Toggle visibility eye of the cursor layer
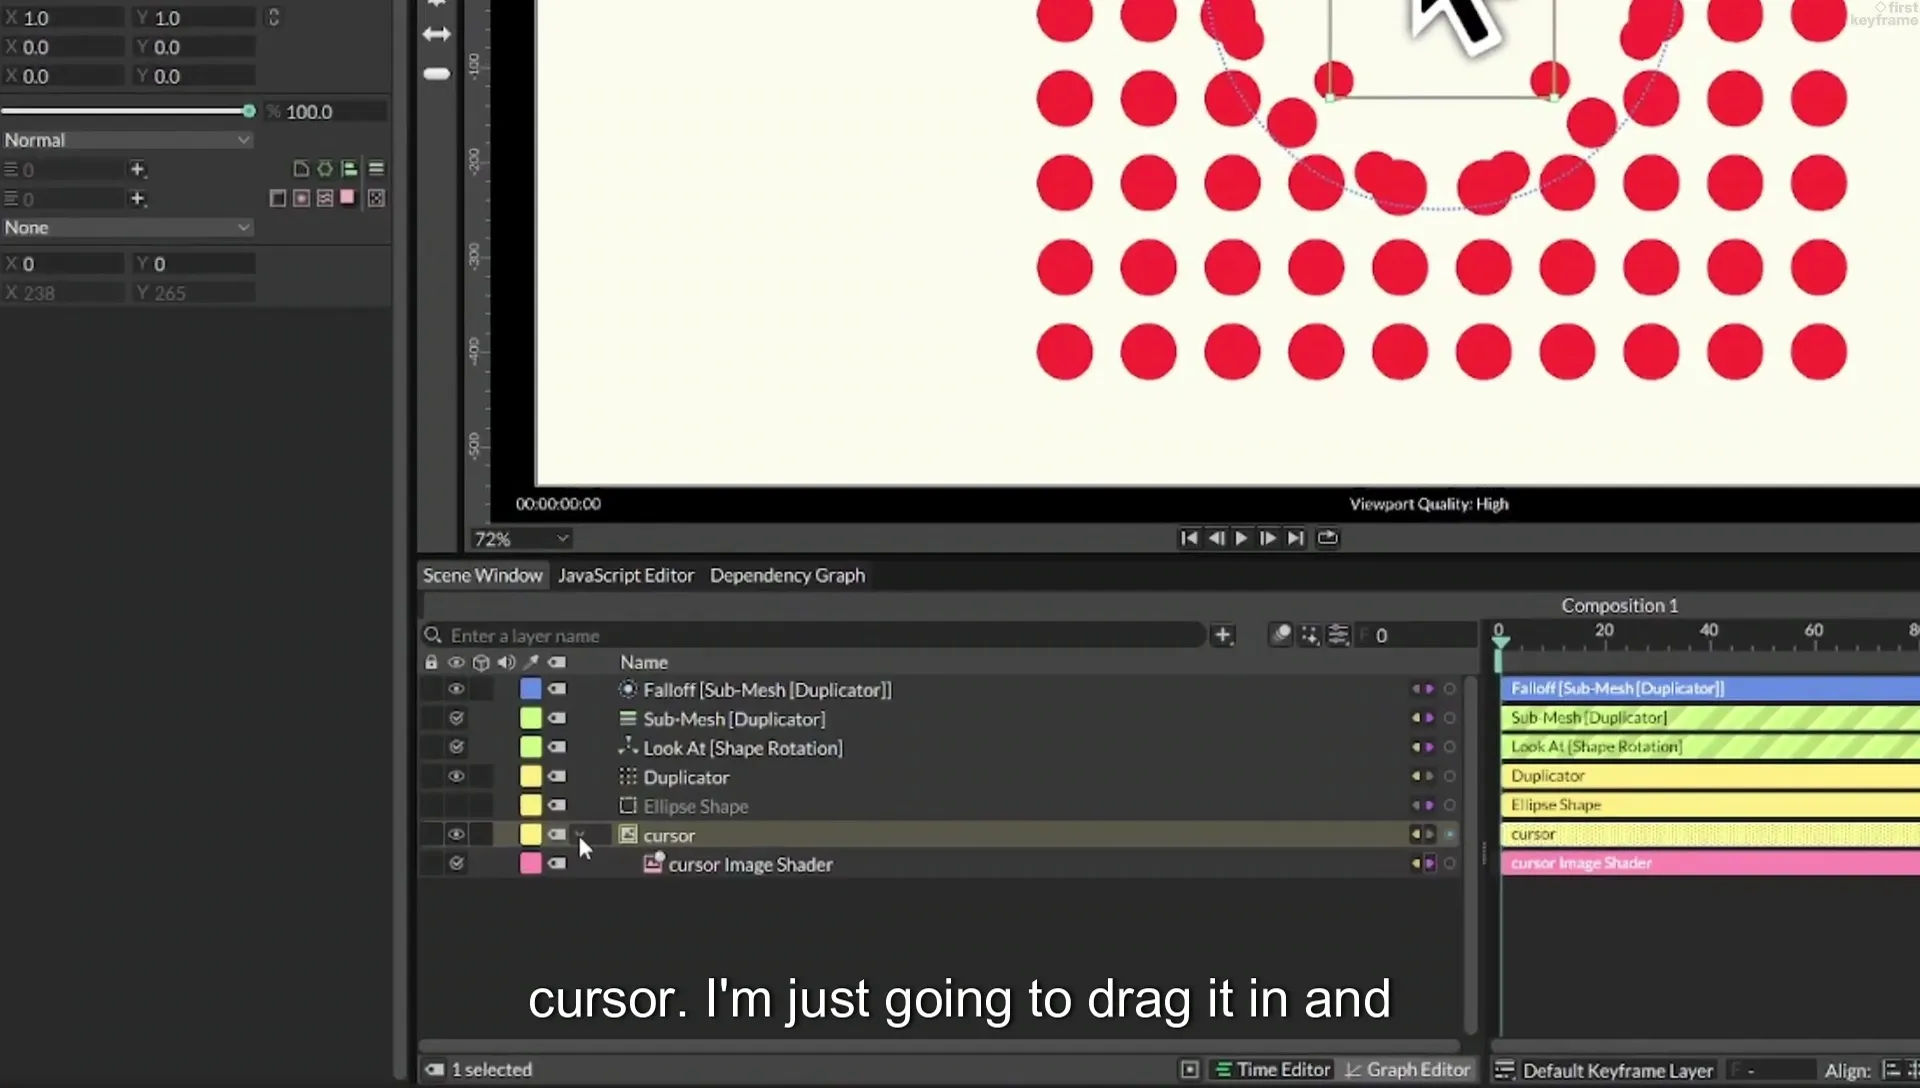 click(x=456, y=834)
